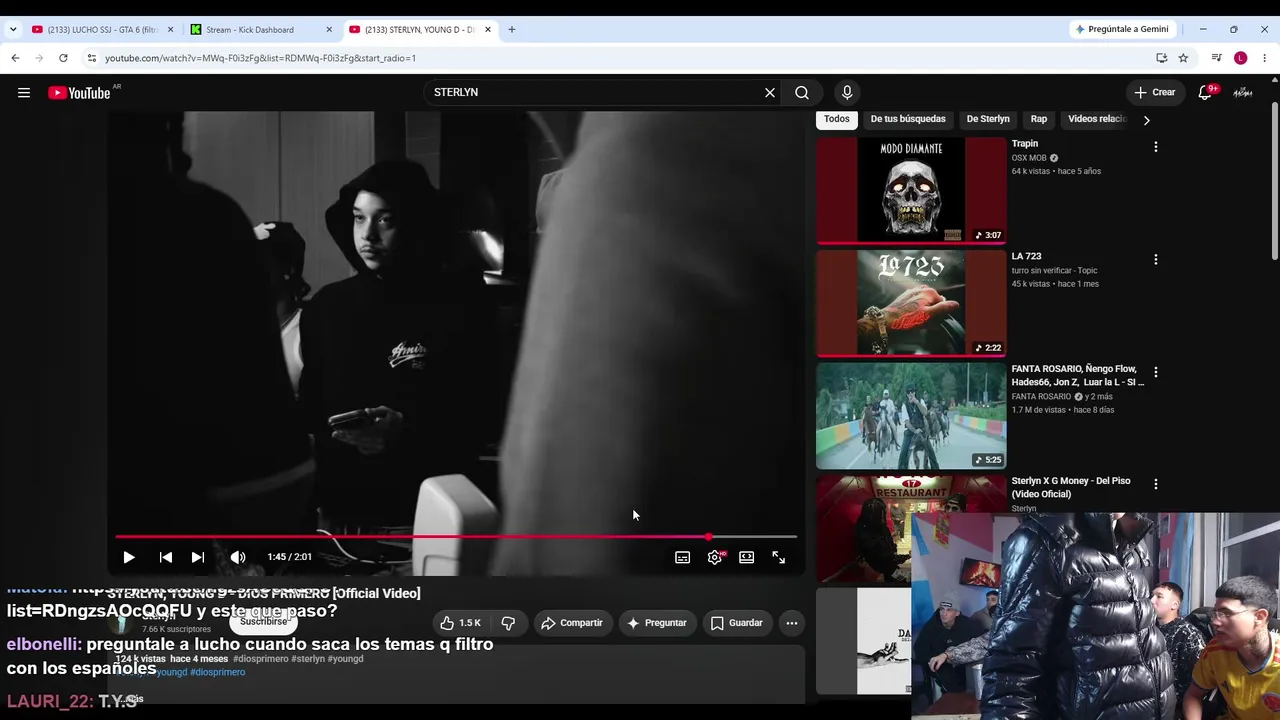Open the FANTA ROSARIO video thumbnail
This screenshot has height=720, width=1280.
(x=911, y=416)
